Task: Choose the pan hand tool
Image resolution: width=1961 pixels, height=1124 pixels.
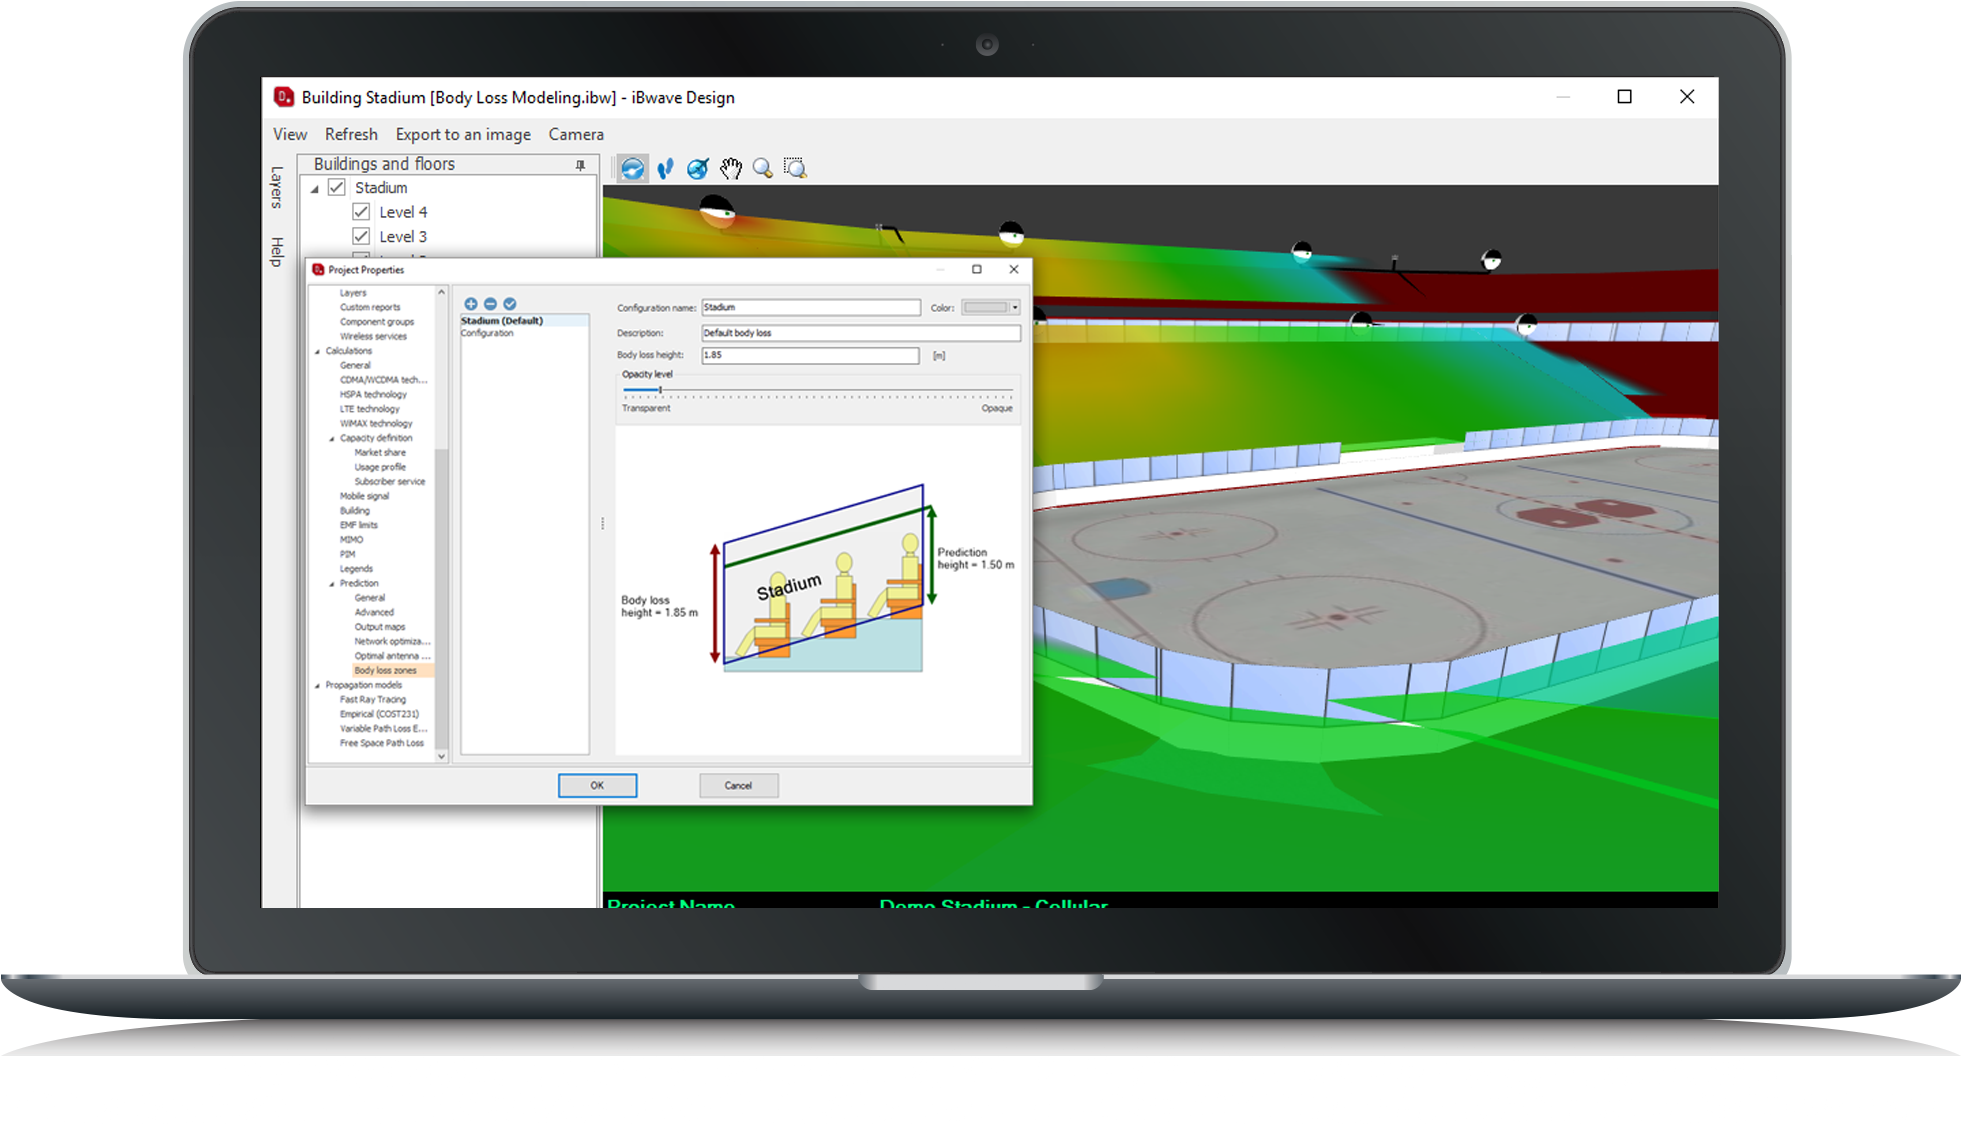Action: (x=731, y=169)
